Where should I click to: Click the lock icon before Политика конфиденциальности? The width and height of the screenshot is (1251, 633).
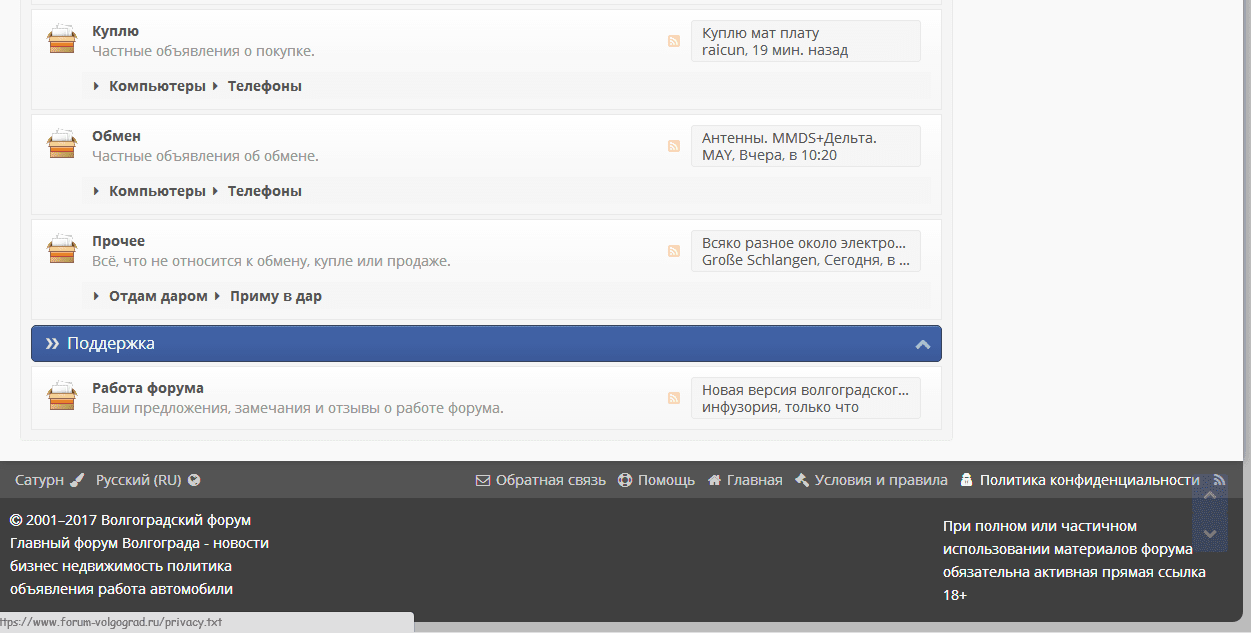click(966, 480)
